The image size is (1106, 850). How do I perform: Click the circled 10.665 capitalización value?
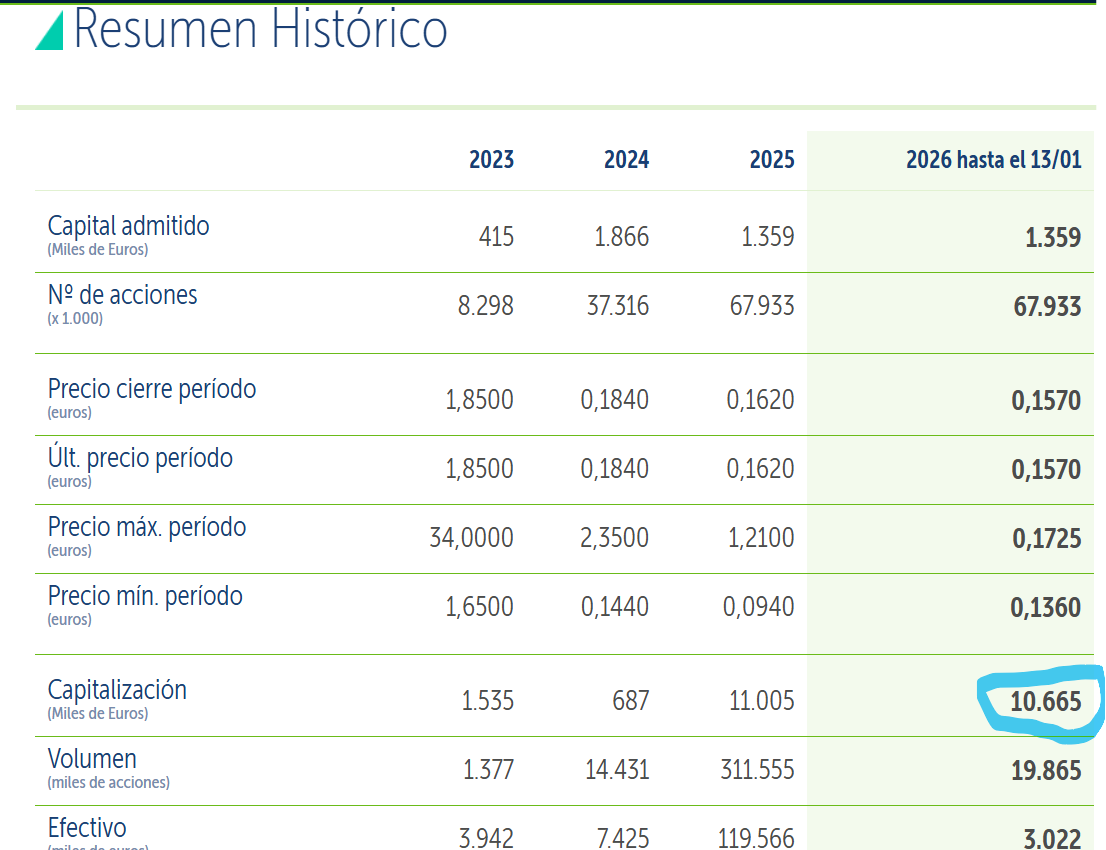click(1045, 702)
